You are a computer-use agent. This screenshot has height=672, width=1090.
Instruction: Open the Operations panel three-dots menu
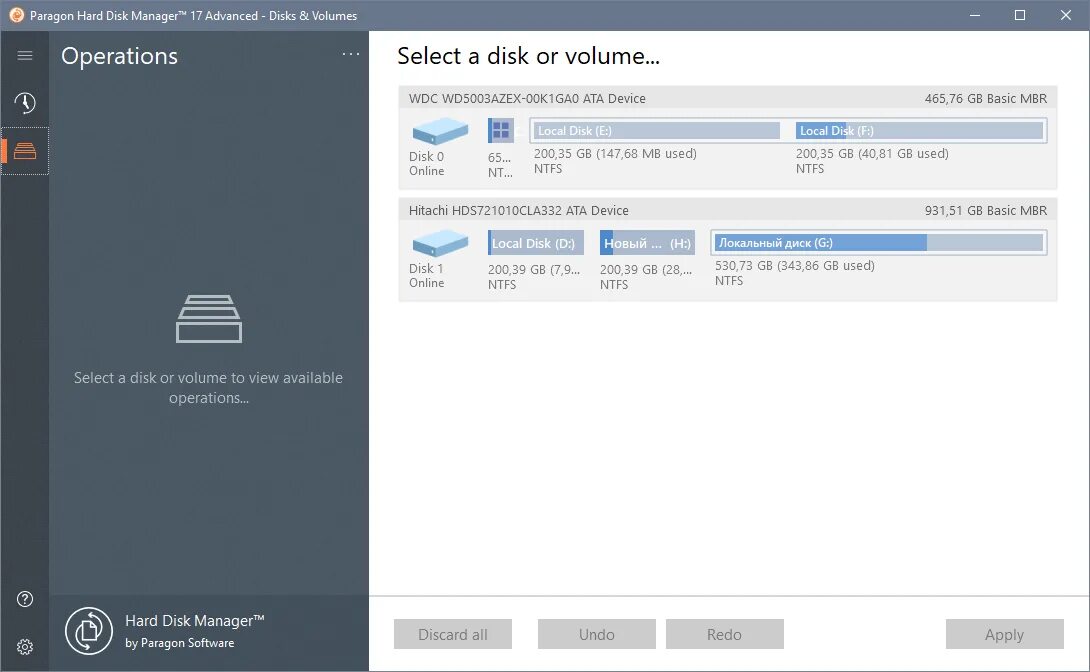click(x=351, y=54)
